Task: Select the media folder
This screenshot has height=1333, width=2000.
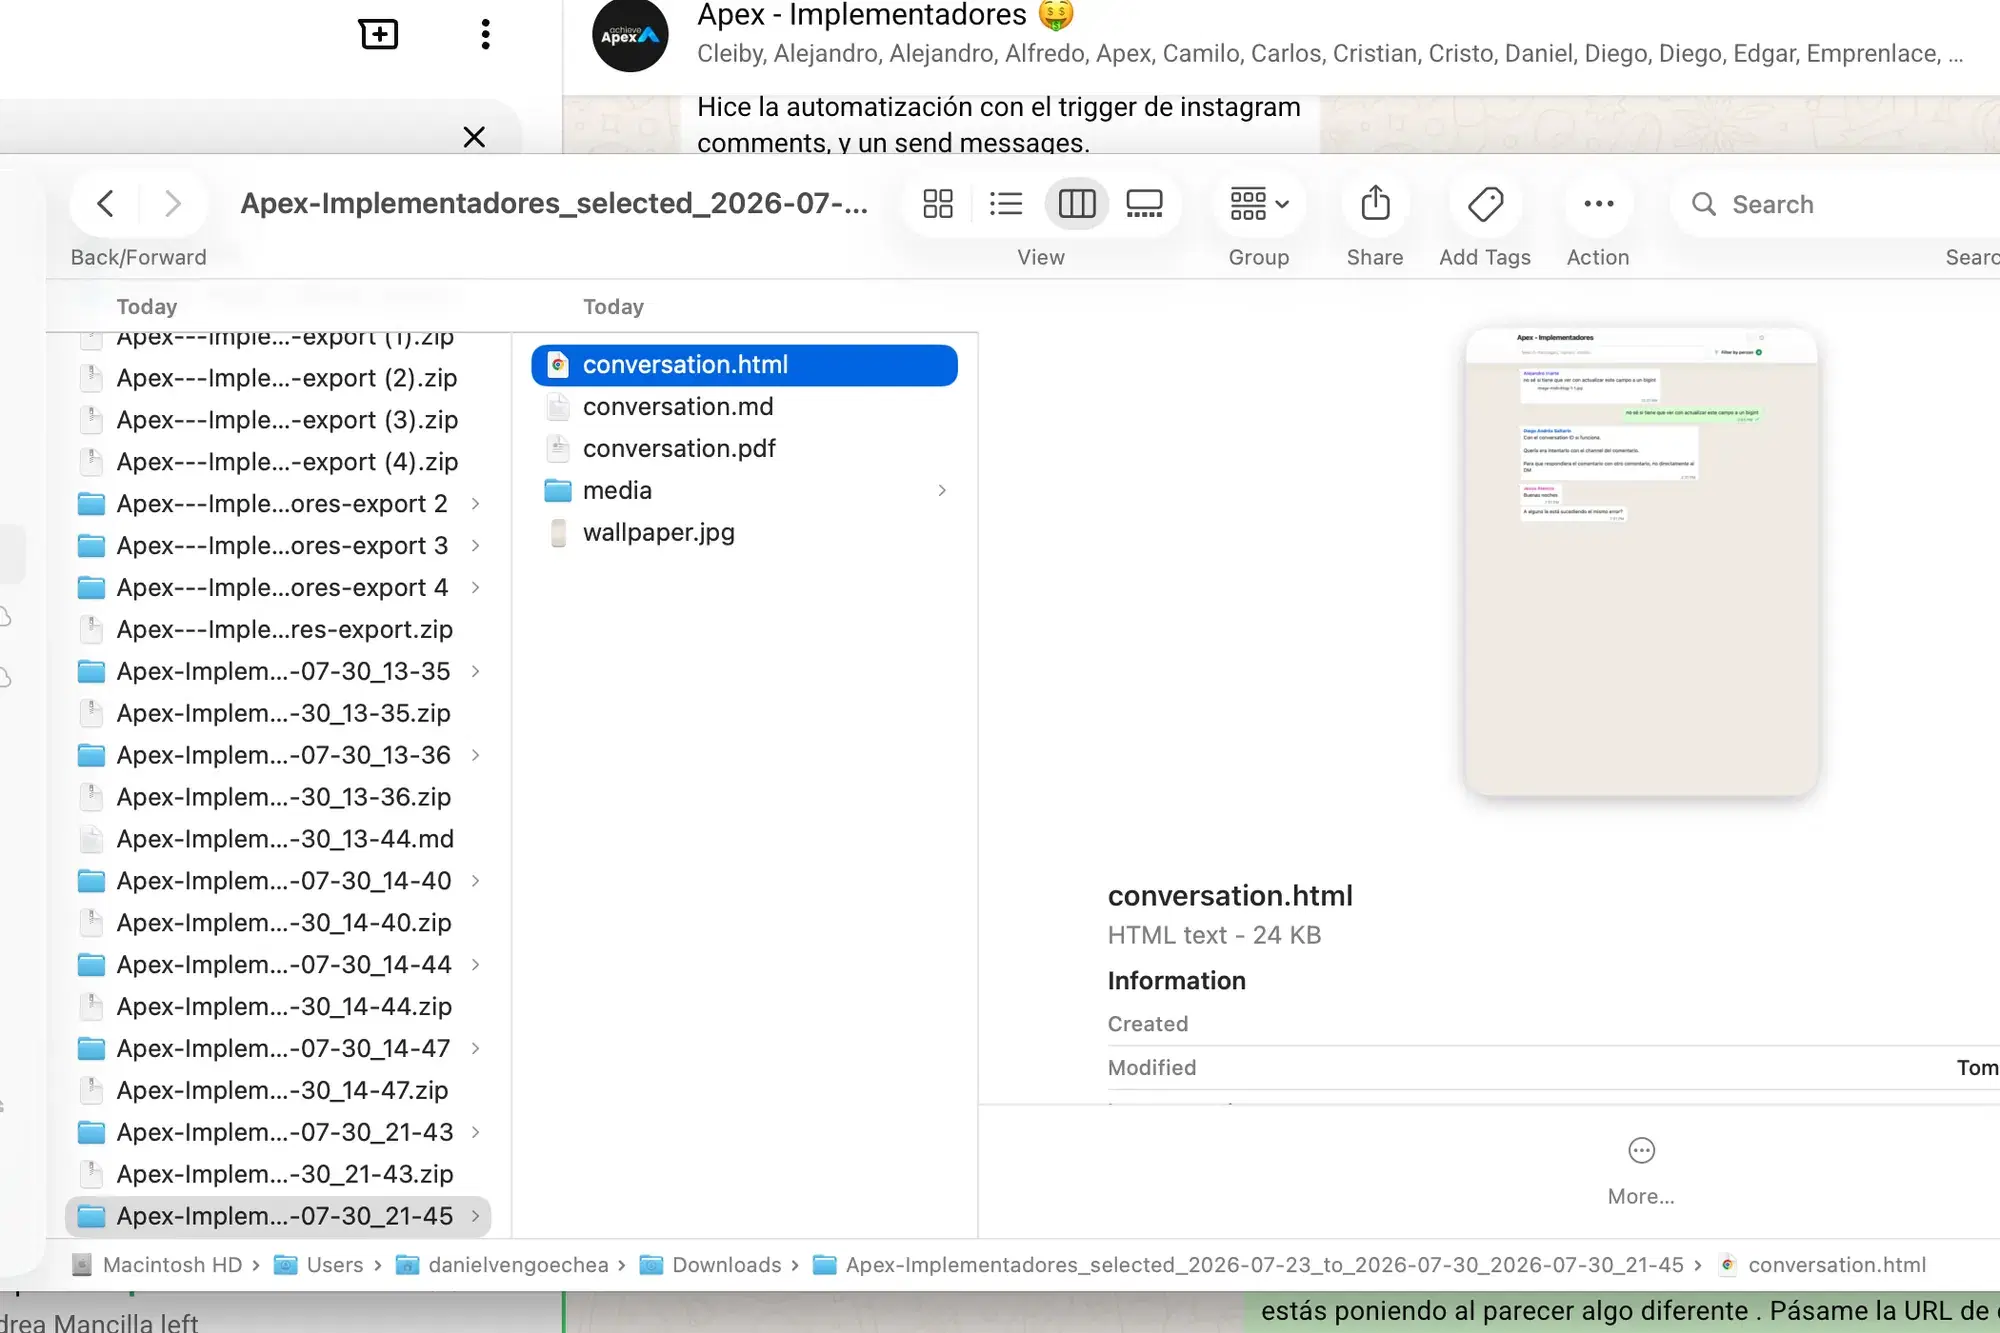Action: tap(744, 491)
